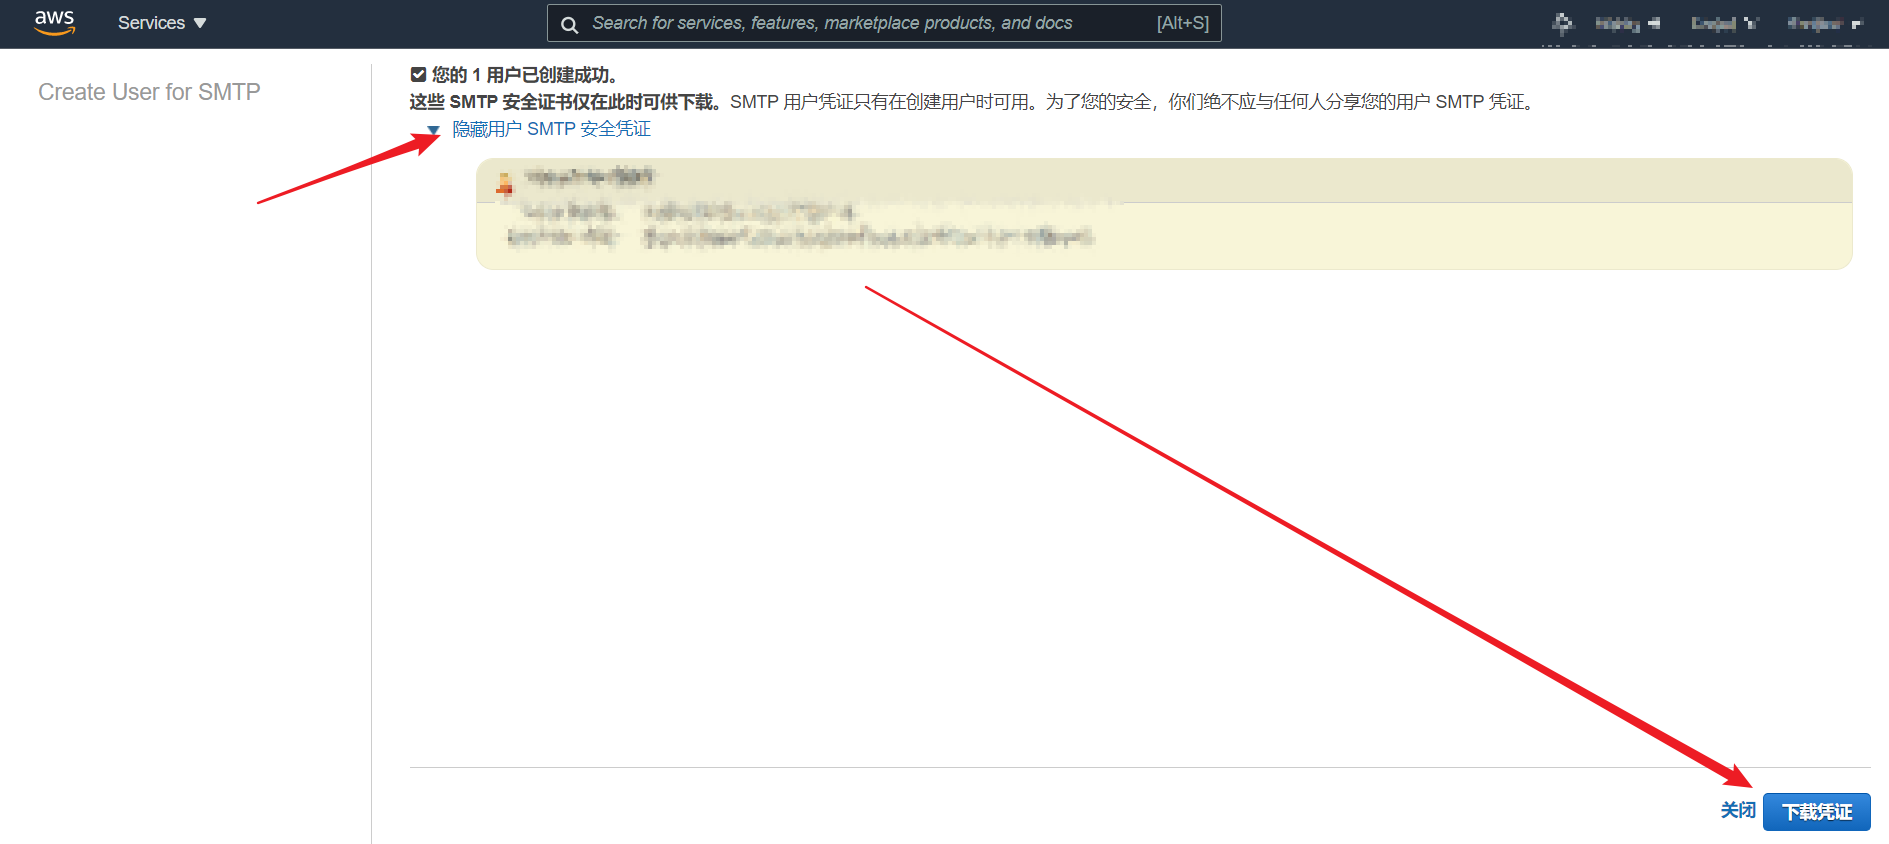
Task: Click the 关闭 link
Action: pos(1738,810)
